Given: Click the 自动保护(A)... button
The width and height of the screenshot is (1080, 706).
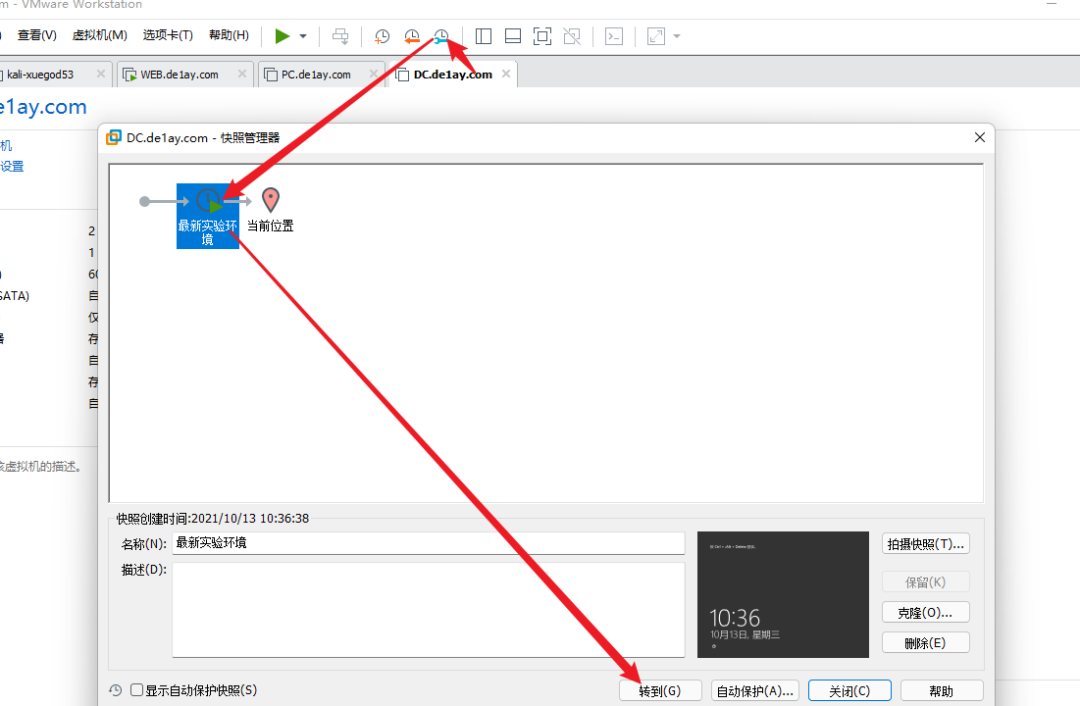Looking at the screenshot, I should pyautogui.click(x=755, y=691).
